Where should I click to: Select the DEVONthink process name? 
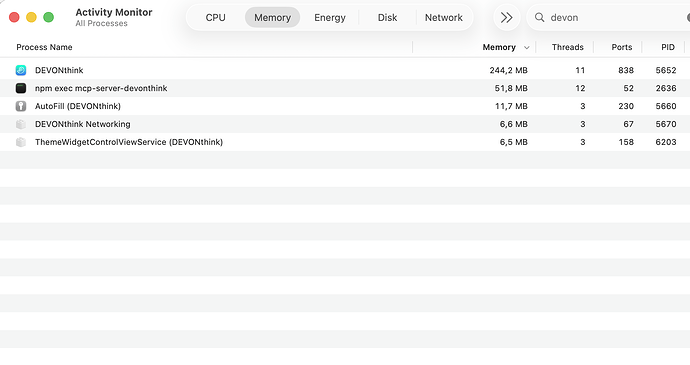(59, 70)
